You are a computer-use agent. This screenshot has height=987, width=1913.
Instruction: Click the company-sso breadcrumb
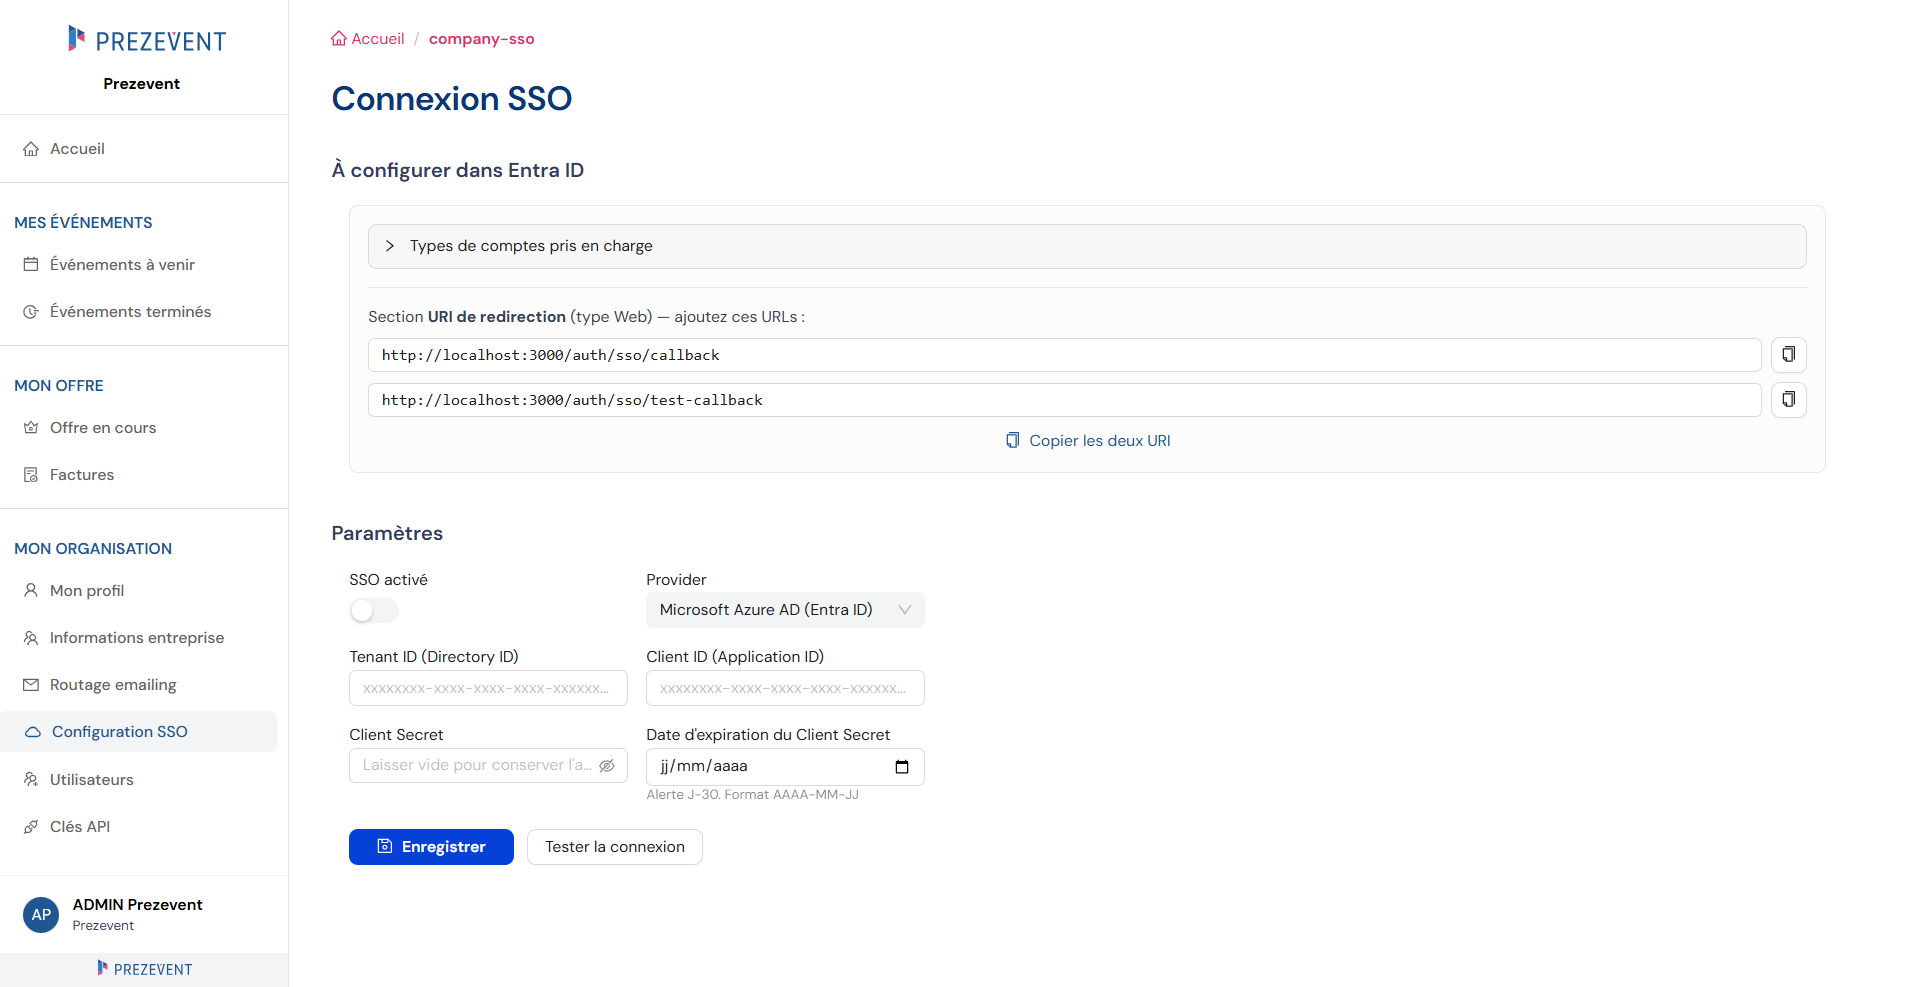482,39
